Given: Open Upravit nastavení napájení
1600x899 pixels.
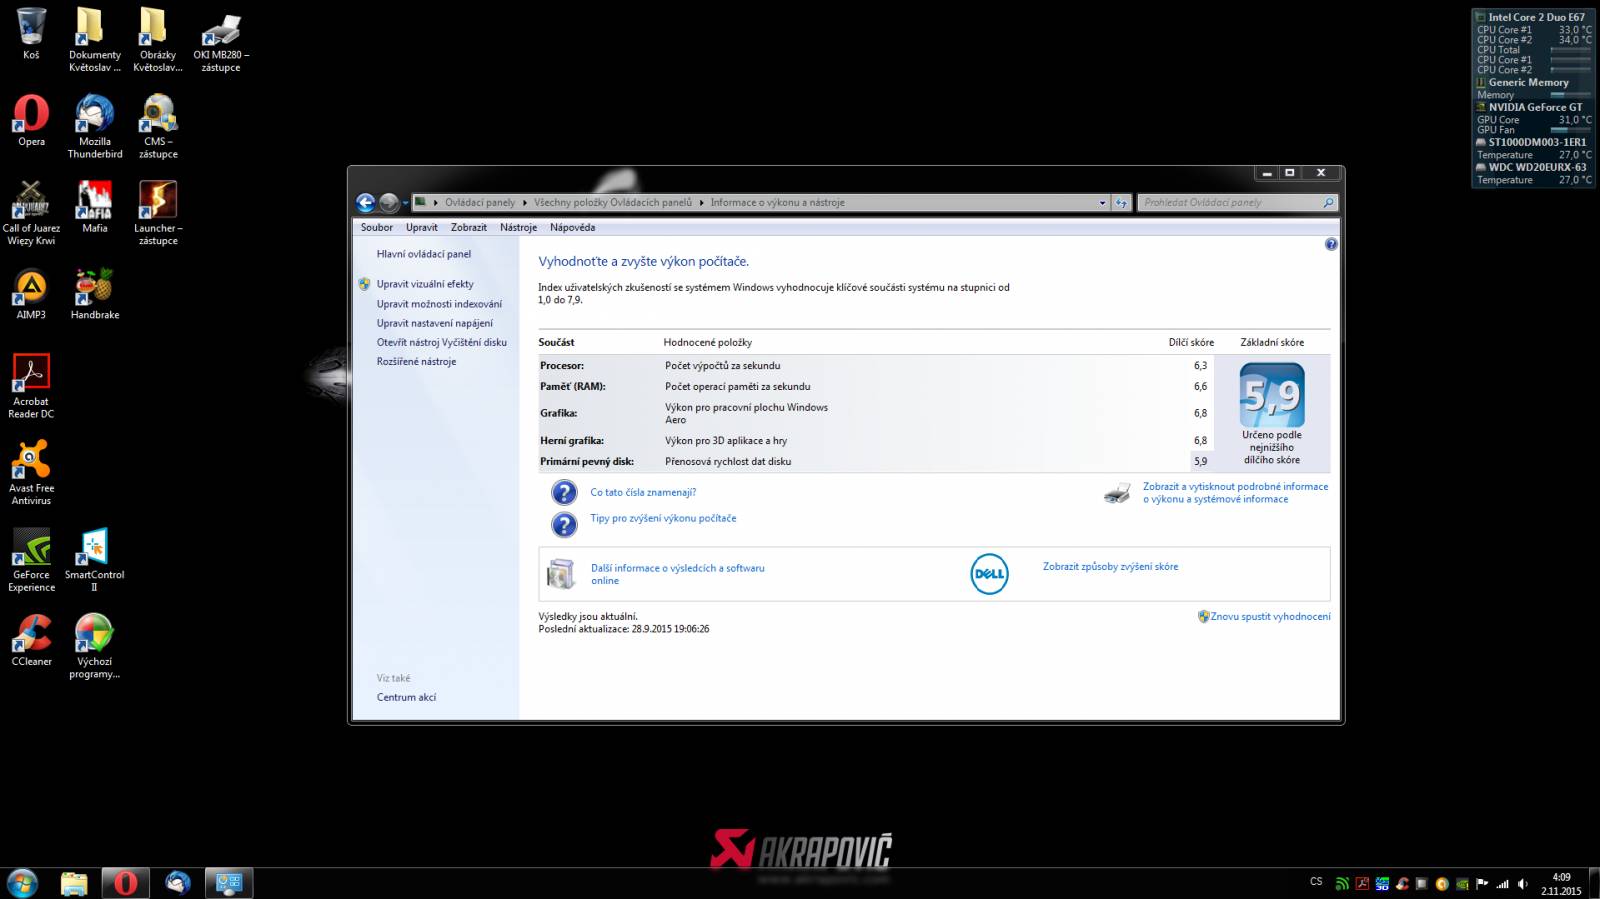Looking at the screenshot, I should click(435, 323).
